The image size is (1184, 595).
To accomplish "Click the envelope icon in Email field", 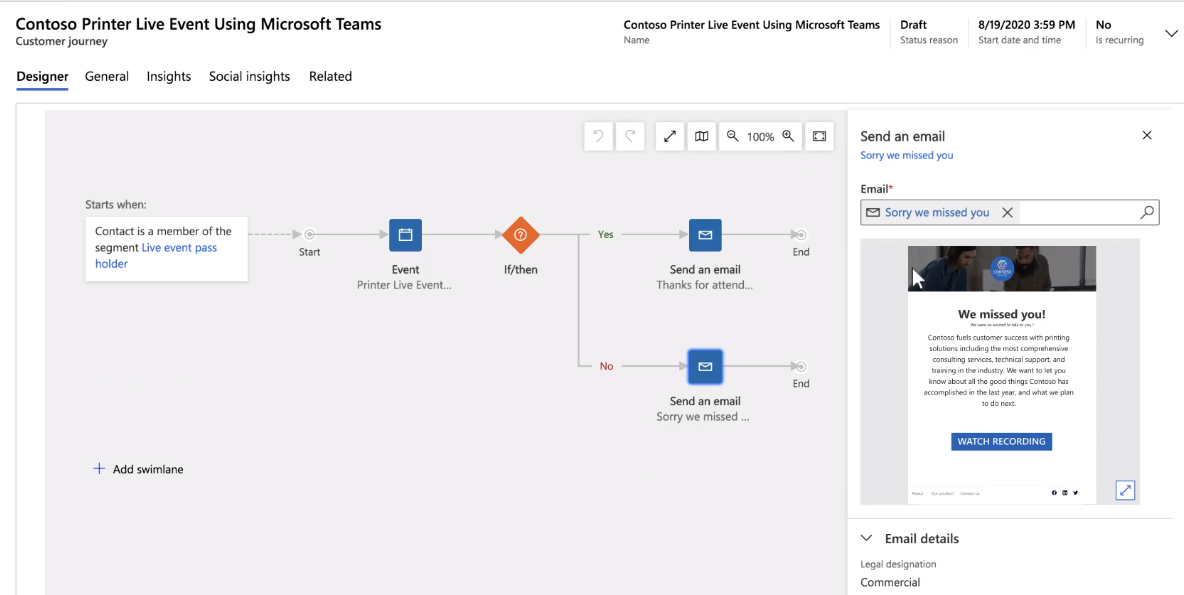I will pyautogui.click(x=873, y=213).
